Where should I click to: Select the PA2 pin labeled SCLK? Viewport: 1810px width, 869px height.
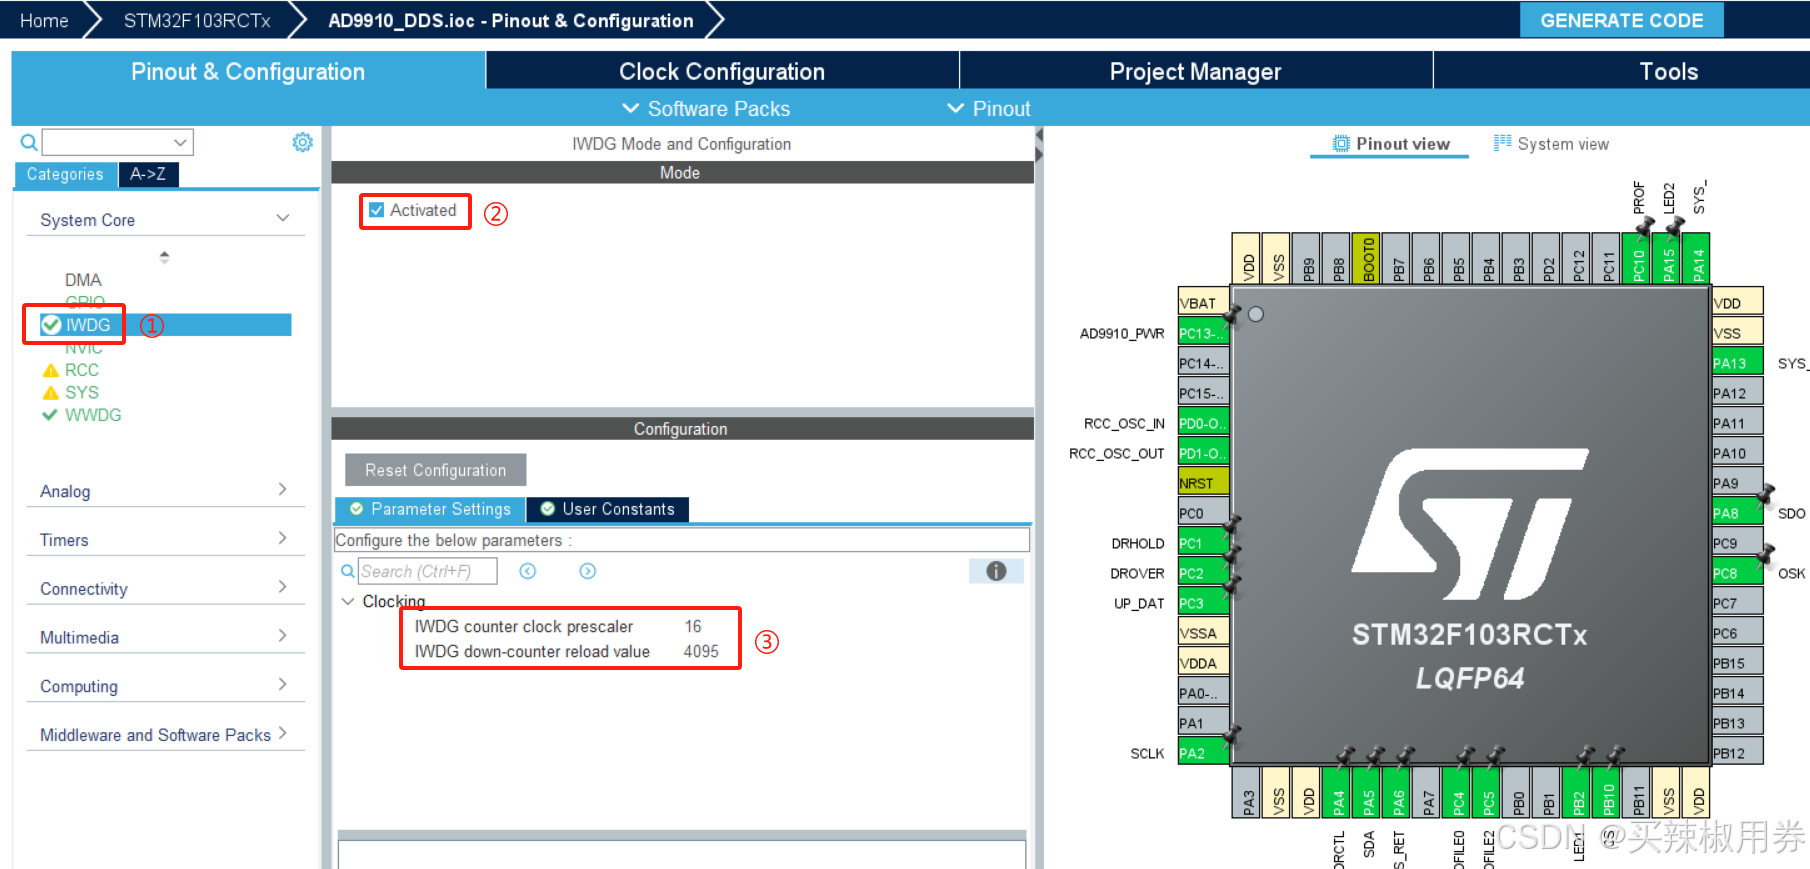click(1203, 753)
